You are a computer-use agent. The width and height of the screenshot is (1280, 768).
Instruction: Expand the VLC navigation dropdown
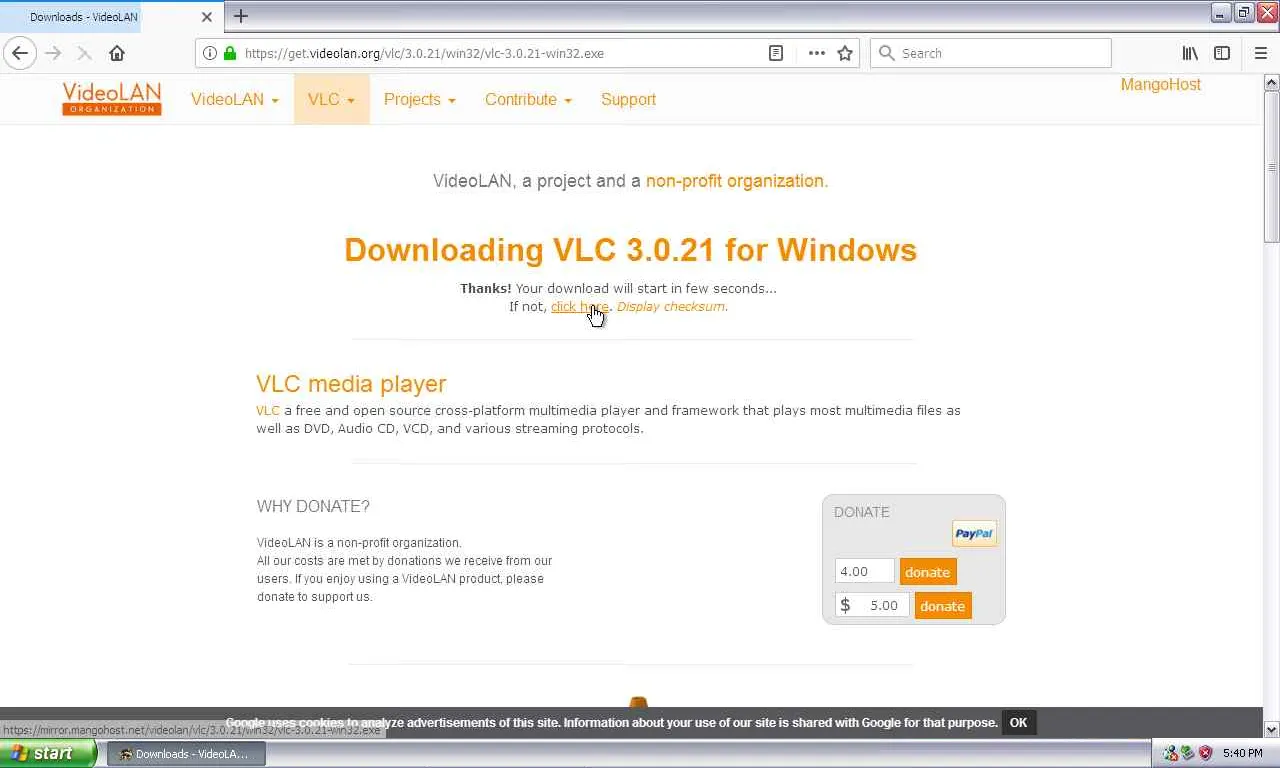331,99
